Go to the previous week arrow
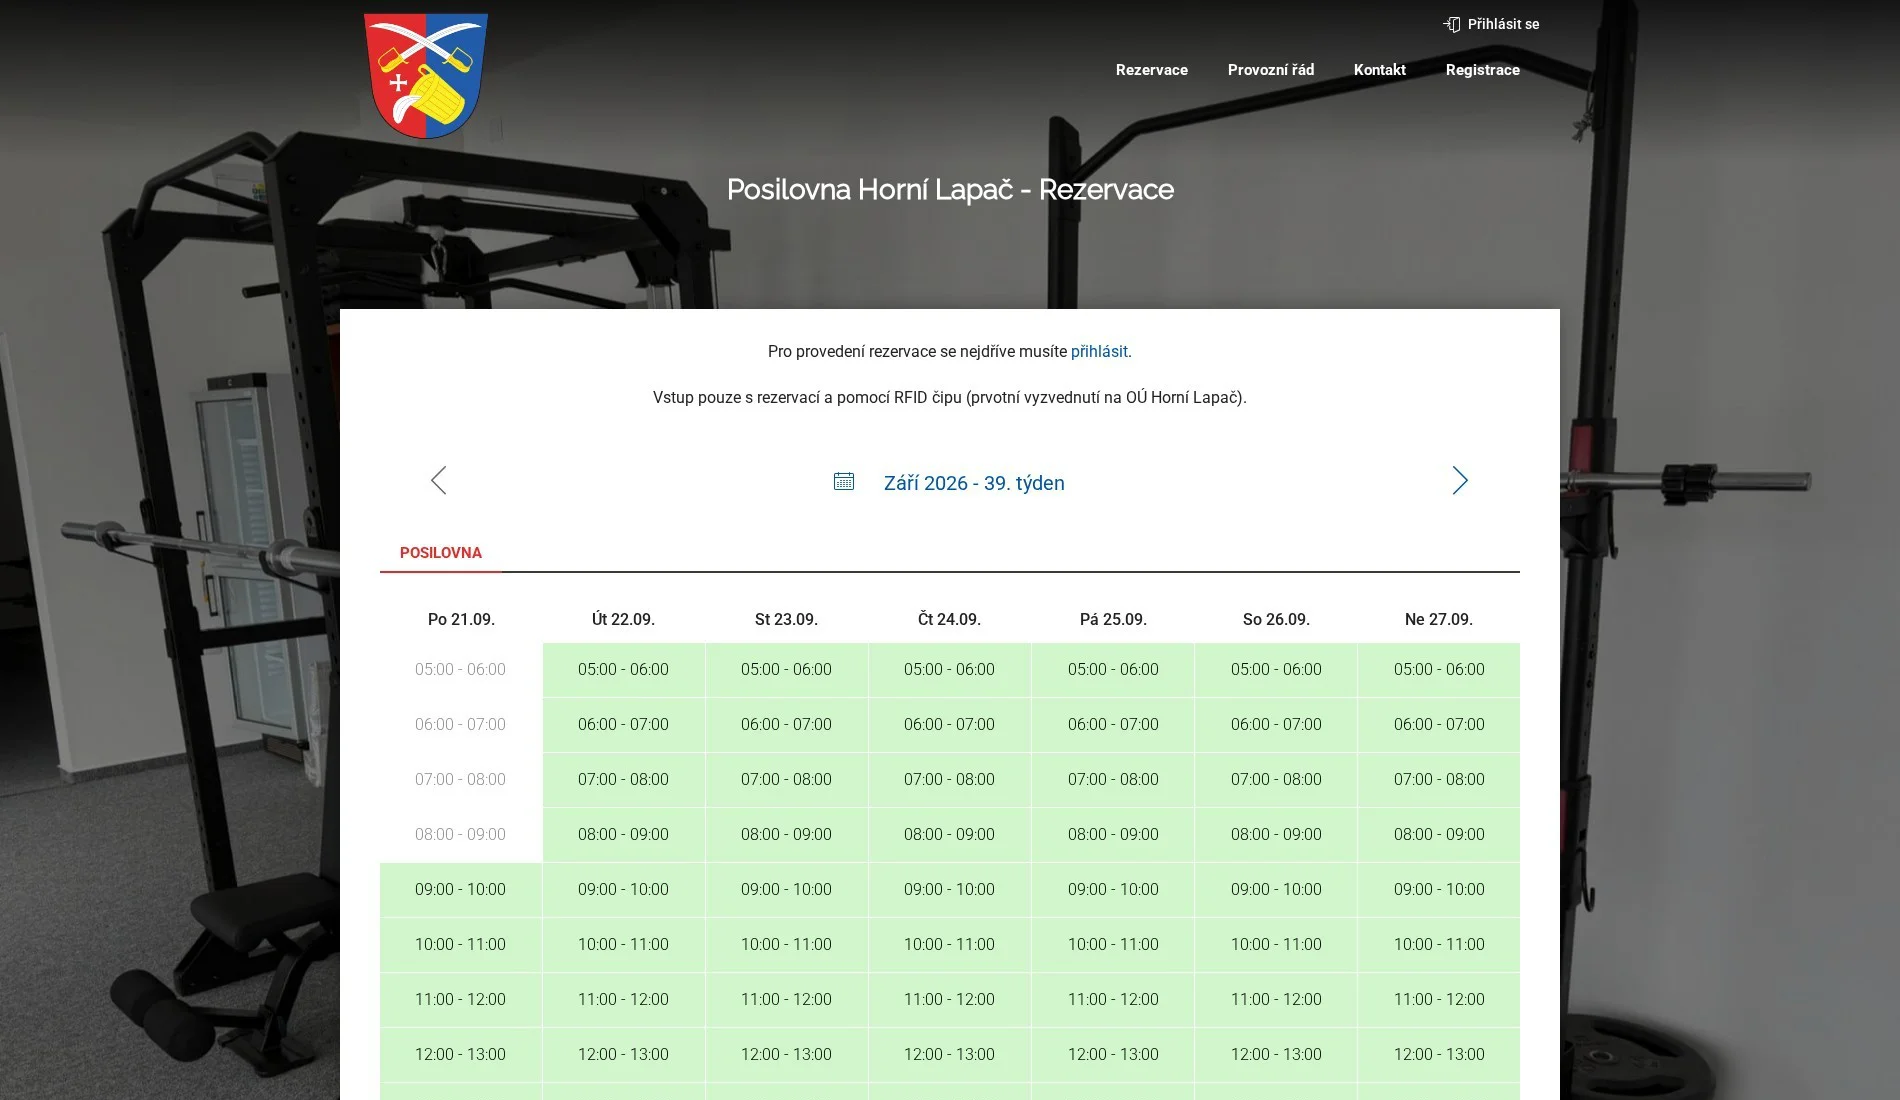 (438, 481)
